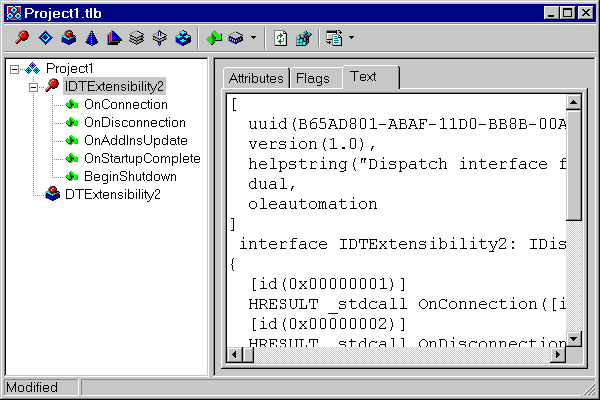Image resolution: width=600 pixels, height=400 pixels.
Task: Click the New Interface red lollipop icon
Action: pyautogui.click(x=22, y=39)
